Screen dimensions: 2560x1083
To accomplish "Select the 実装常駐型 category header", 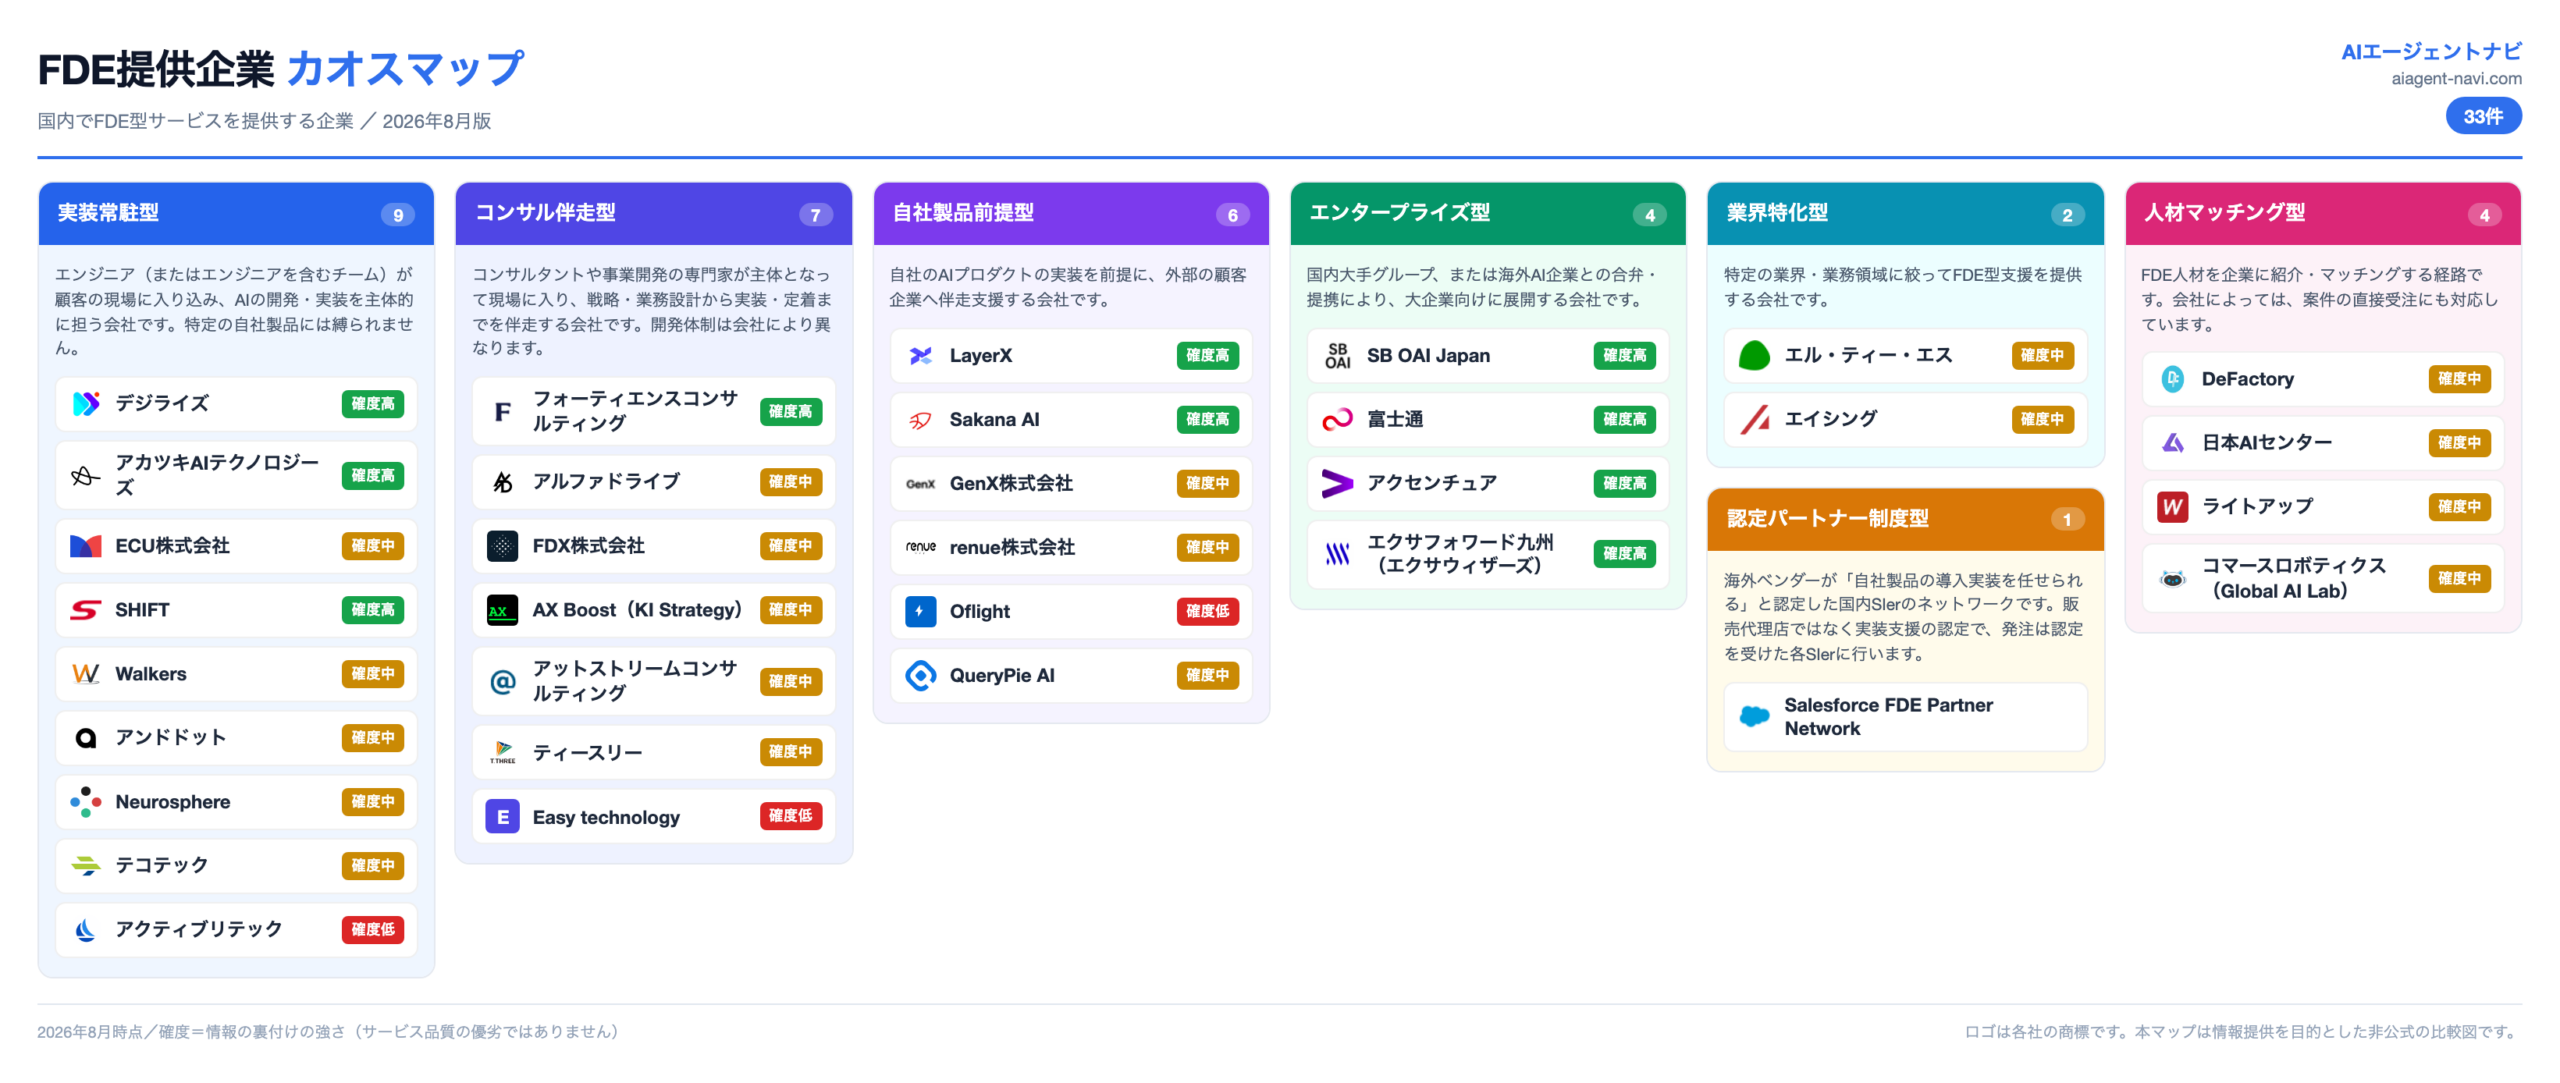I will [236, 214].
